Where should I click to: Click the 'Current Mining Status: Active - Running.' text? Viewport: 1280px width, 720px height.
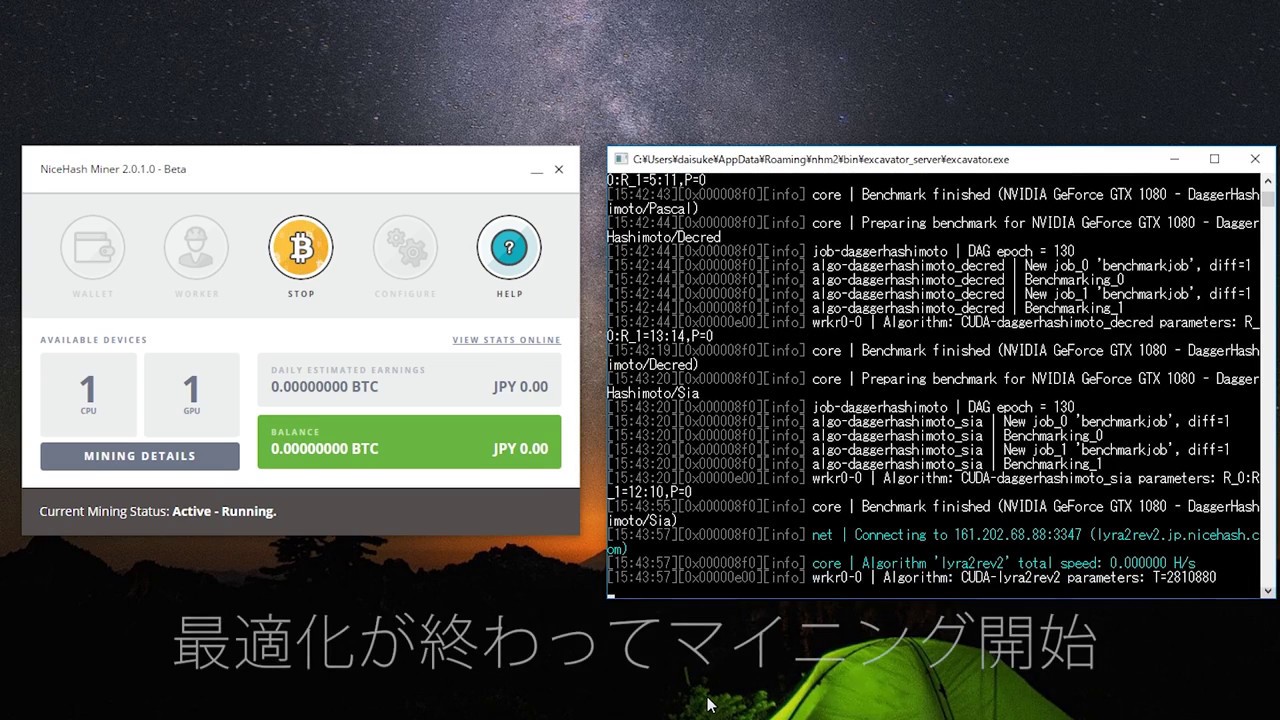(x=158, y=511)
